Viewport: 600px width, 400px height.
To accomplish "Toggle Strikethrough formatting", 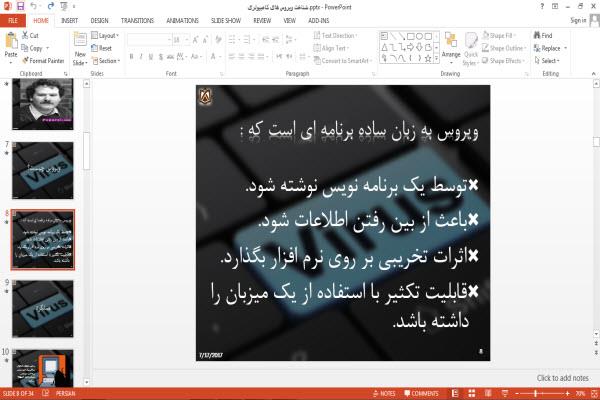I will (x=170, y=57).
